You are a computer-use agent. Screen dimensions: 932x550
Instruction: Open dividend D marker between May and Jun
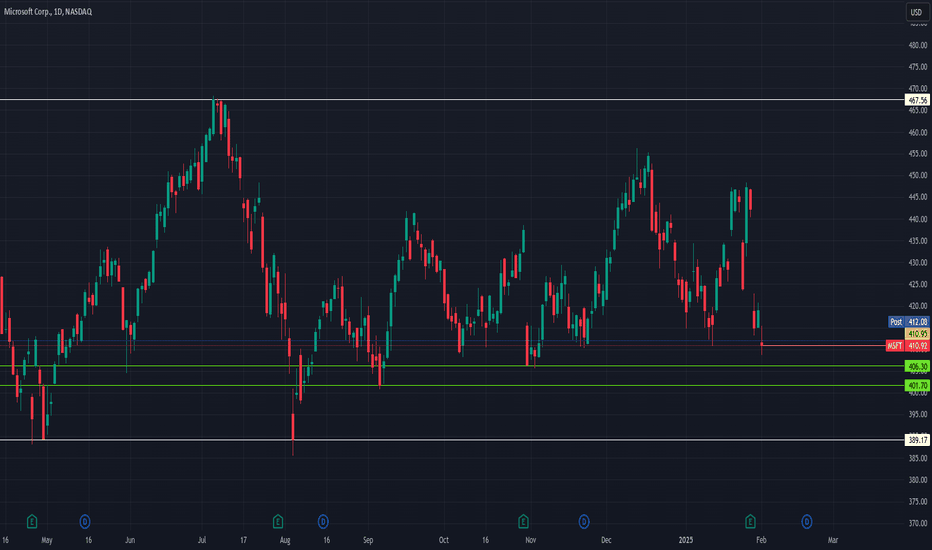(85, 522)
